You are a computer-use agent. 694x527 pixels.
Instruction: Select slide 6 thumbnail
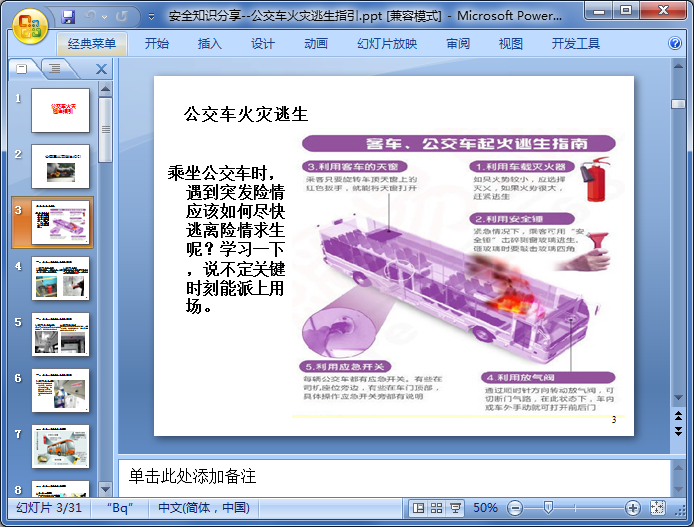pyautogui.click(x=60, y=391)
